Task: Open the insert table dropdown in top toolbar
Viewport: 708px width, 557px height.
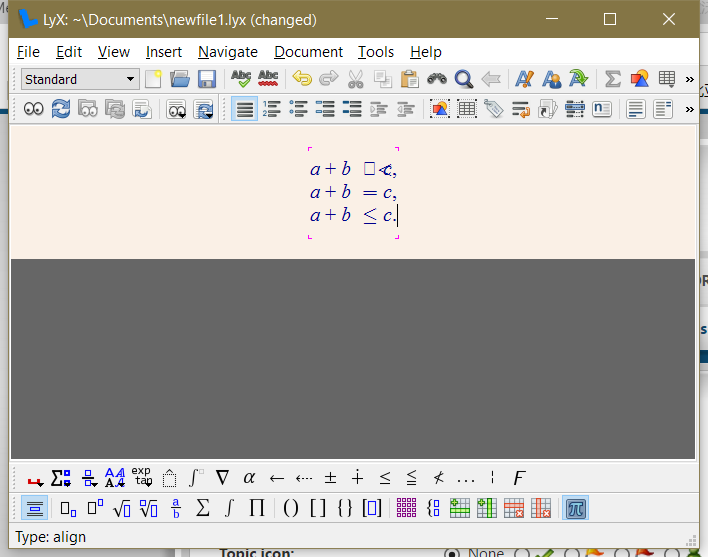Action: click(x=667, y=79)
